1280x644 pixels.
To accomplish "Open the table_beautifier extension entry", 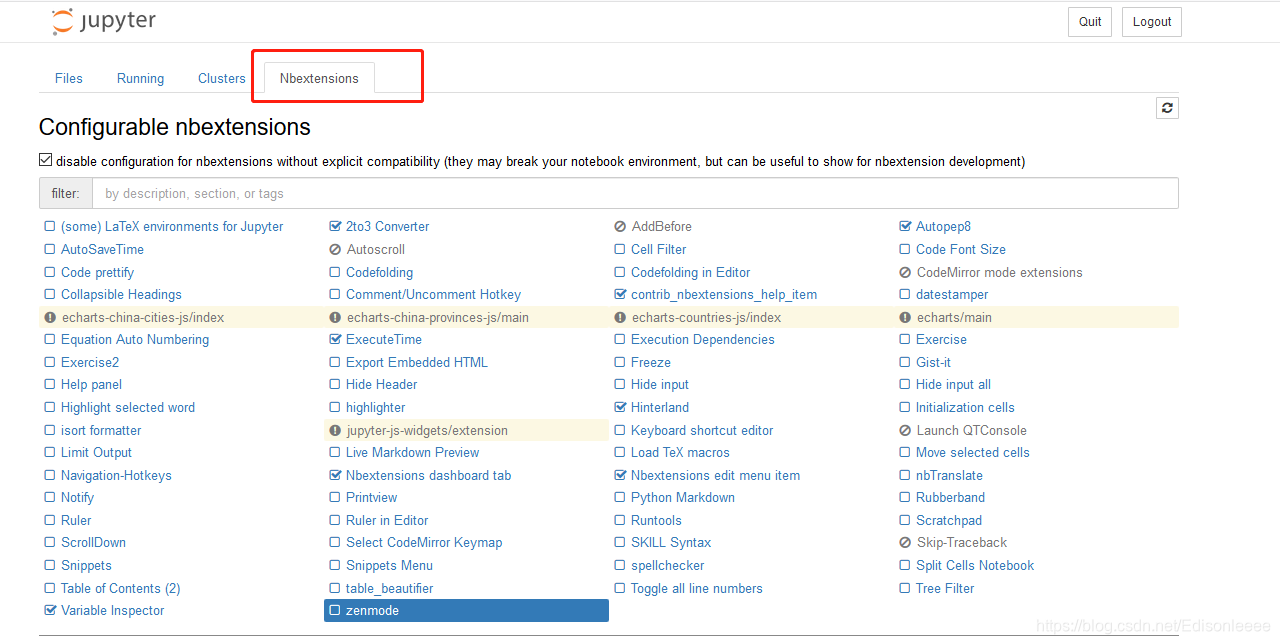I will (x=390, y=589).
